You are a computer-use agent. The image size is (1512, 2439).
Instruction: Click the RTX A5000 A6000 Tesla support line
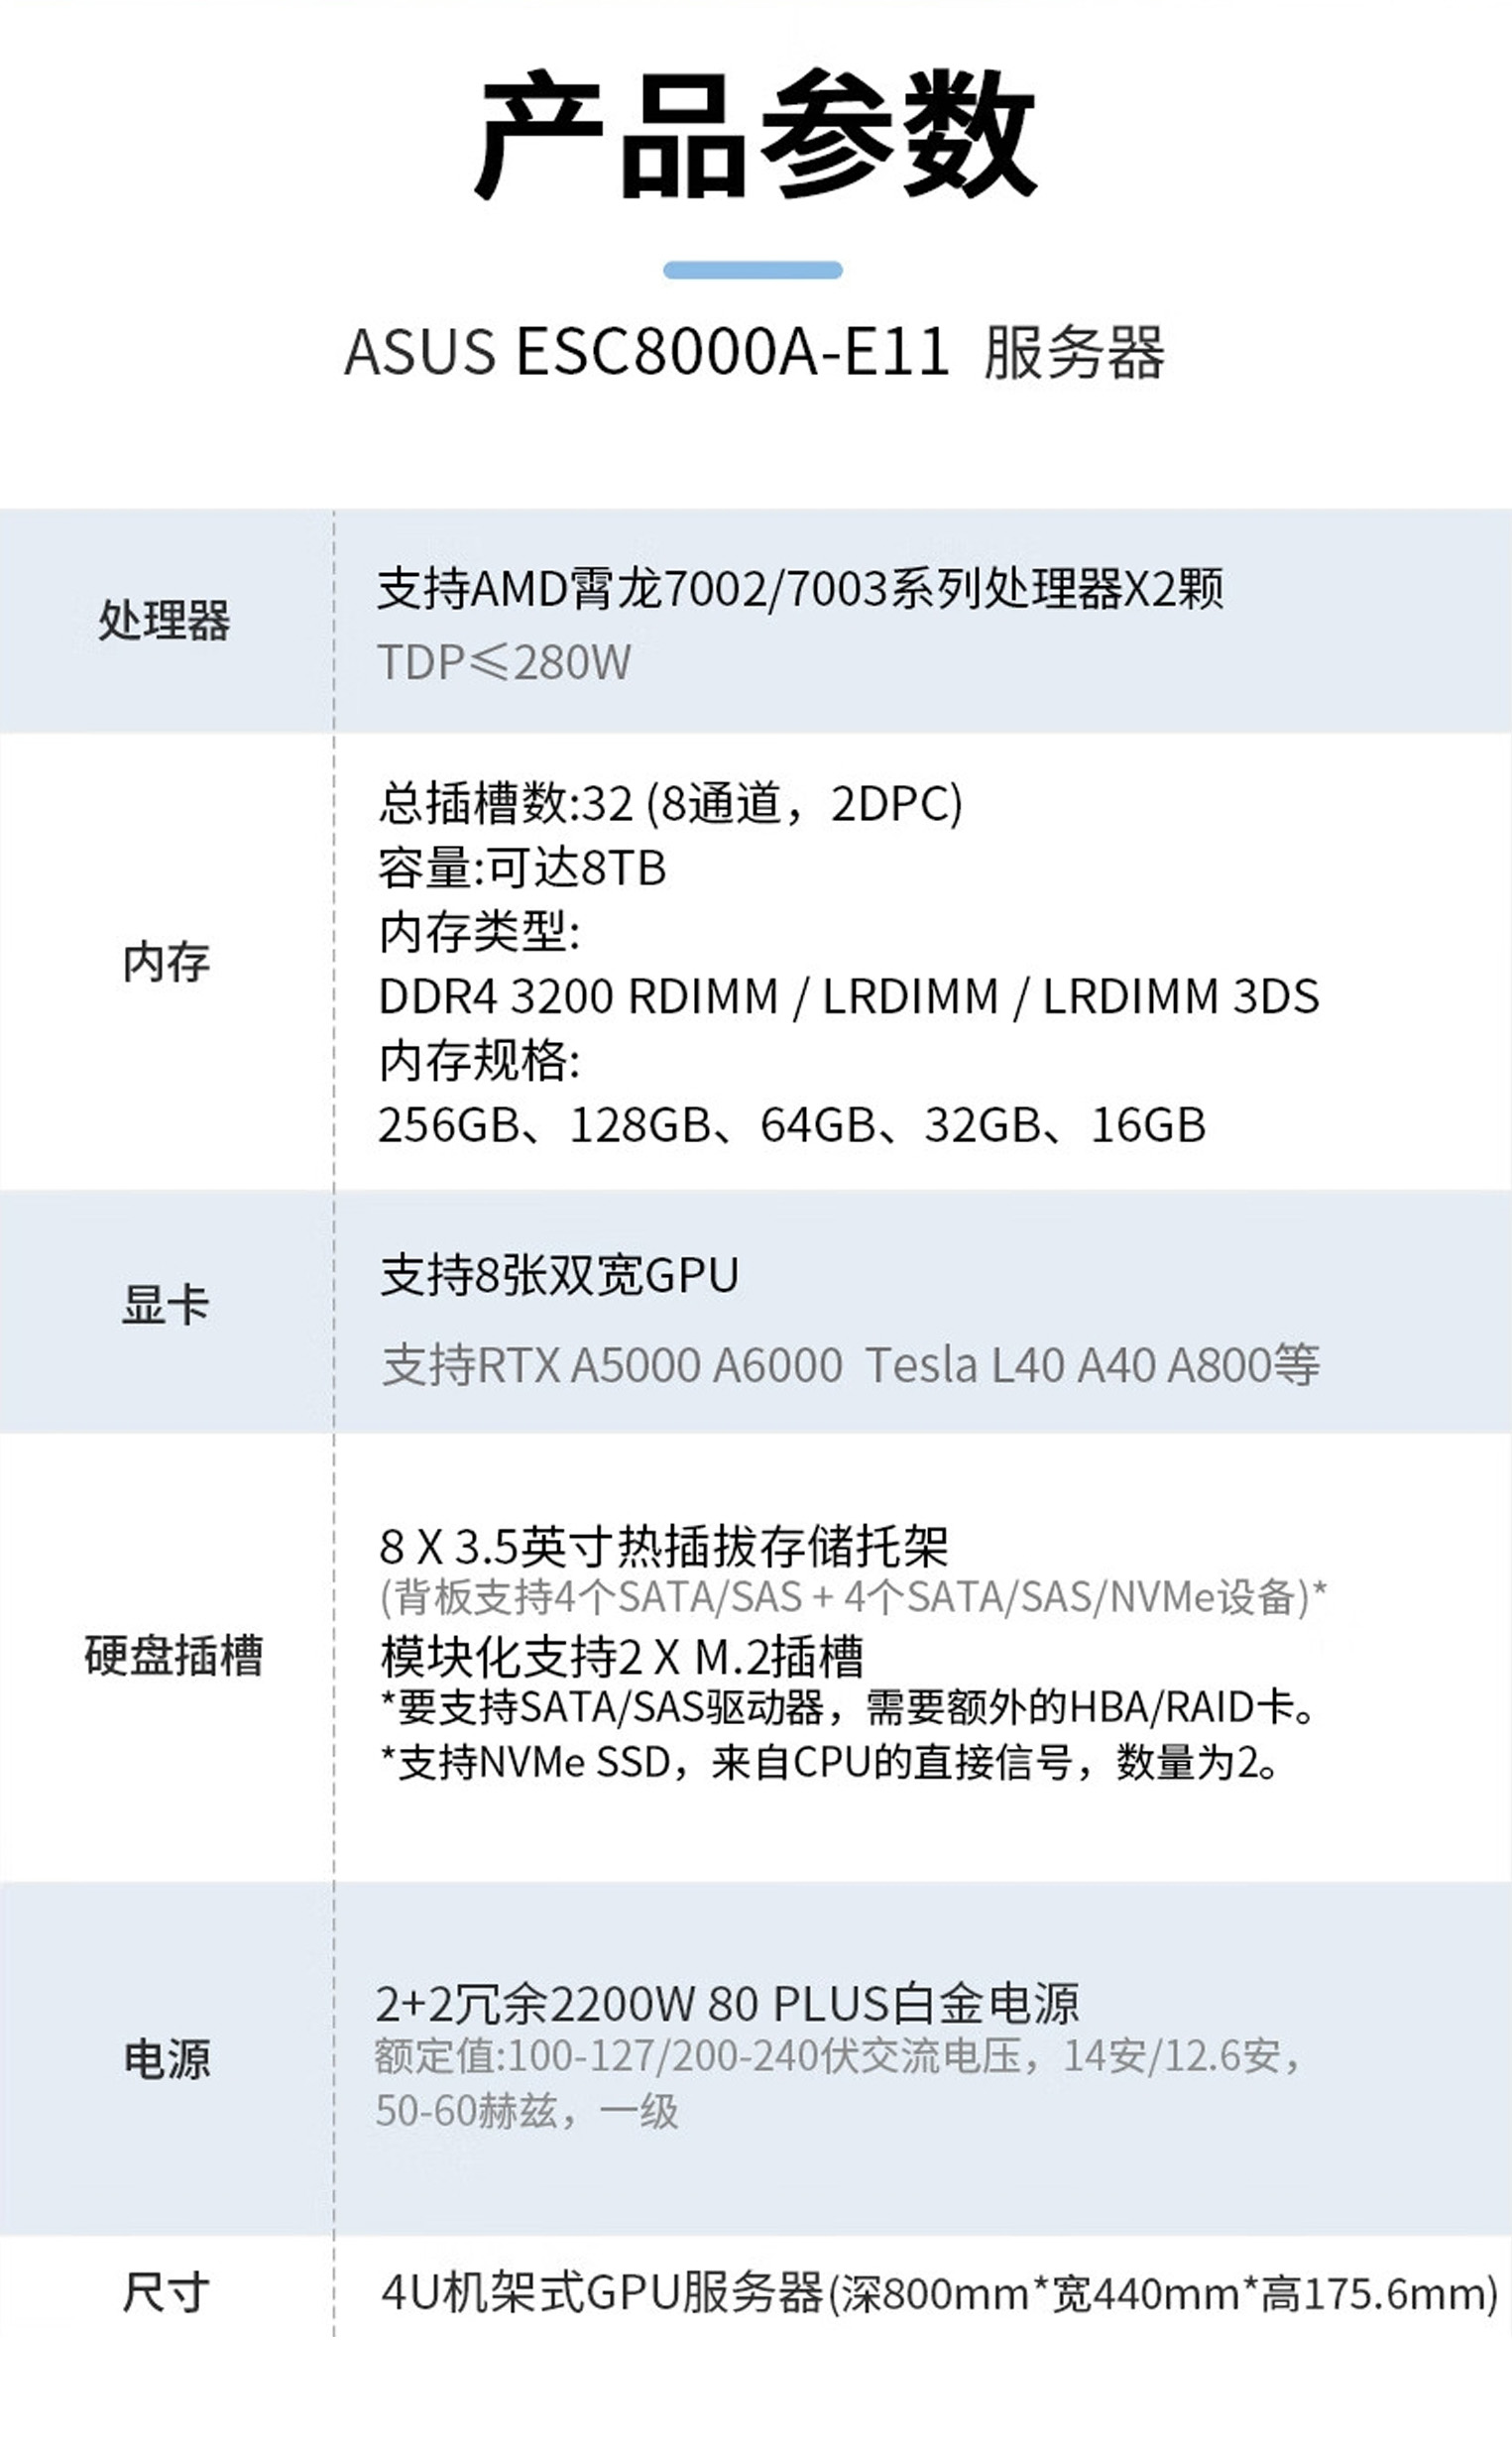coord(850,1365)
